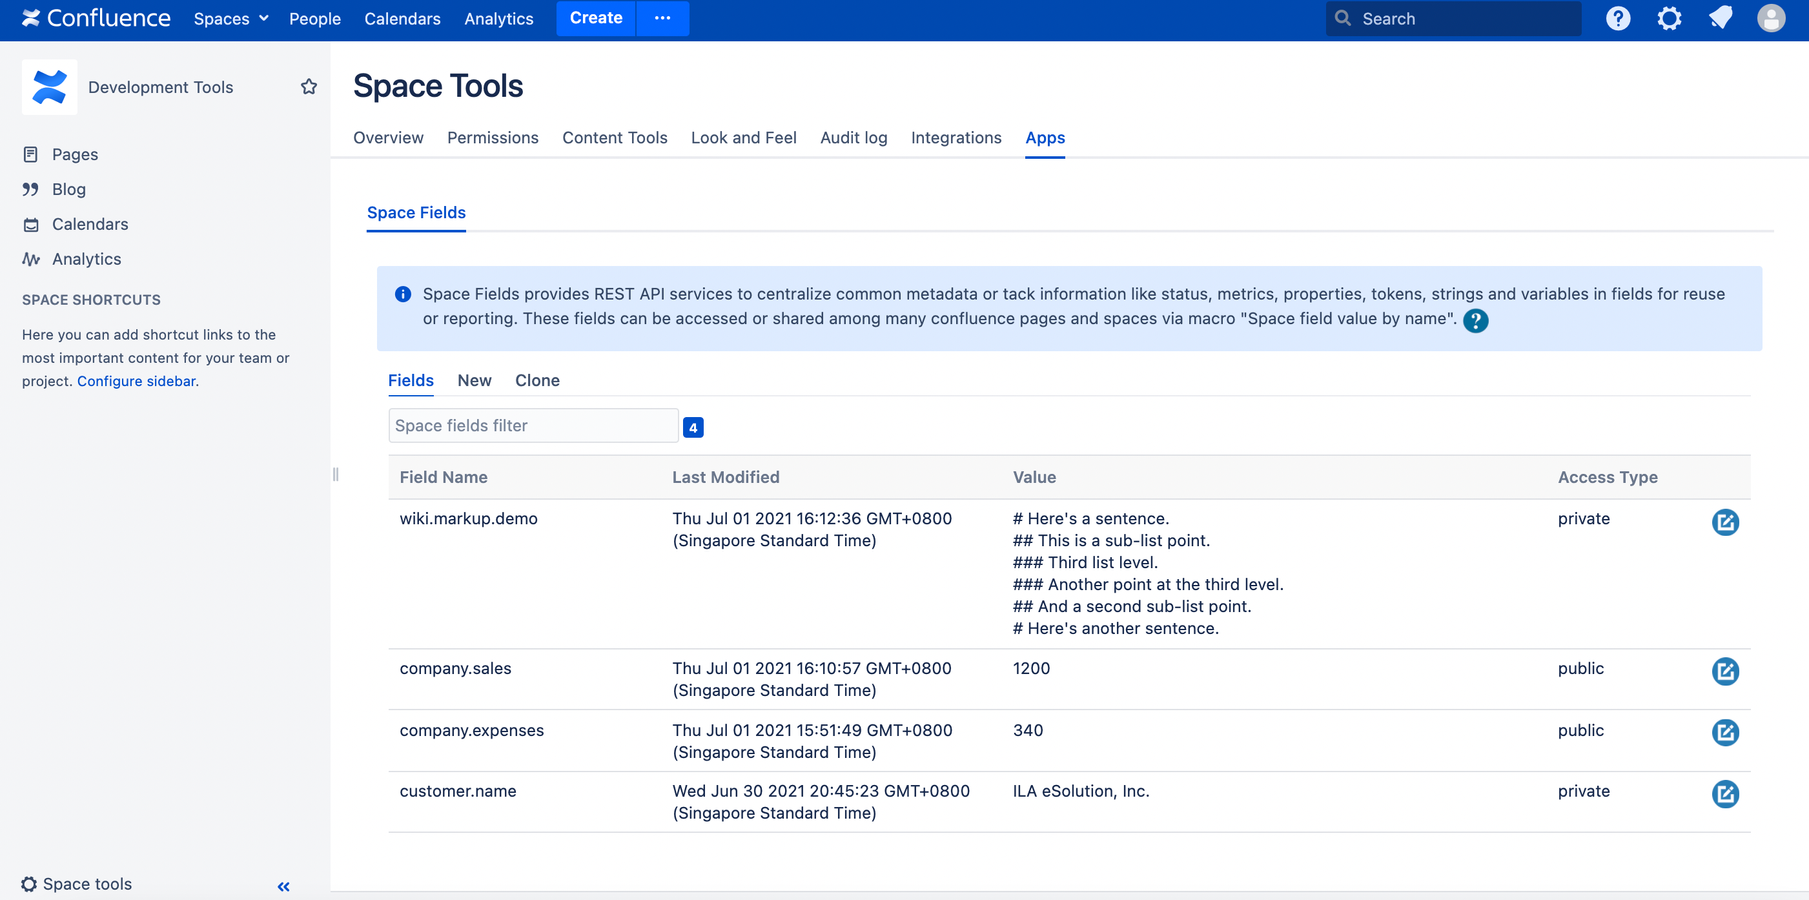This screenshot has height=900, width=1809.
Task: Click the company.sales field name
Action: (x=455, y=668)
